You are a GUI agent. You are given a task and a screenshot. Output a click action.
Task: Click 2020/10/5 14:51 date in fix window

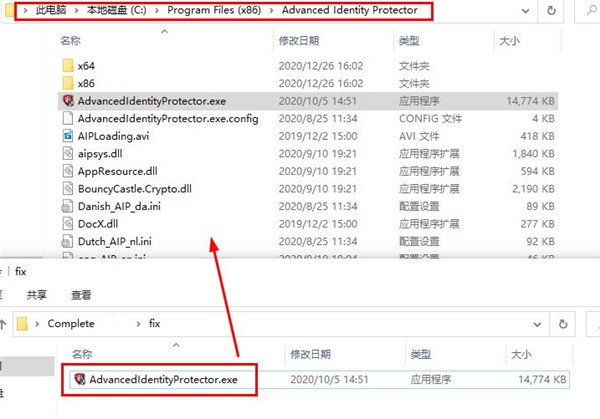click(x=329, y=380)
